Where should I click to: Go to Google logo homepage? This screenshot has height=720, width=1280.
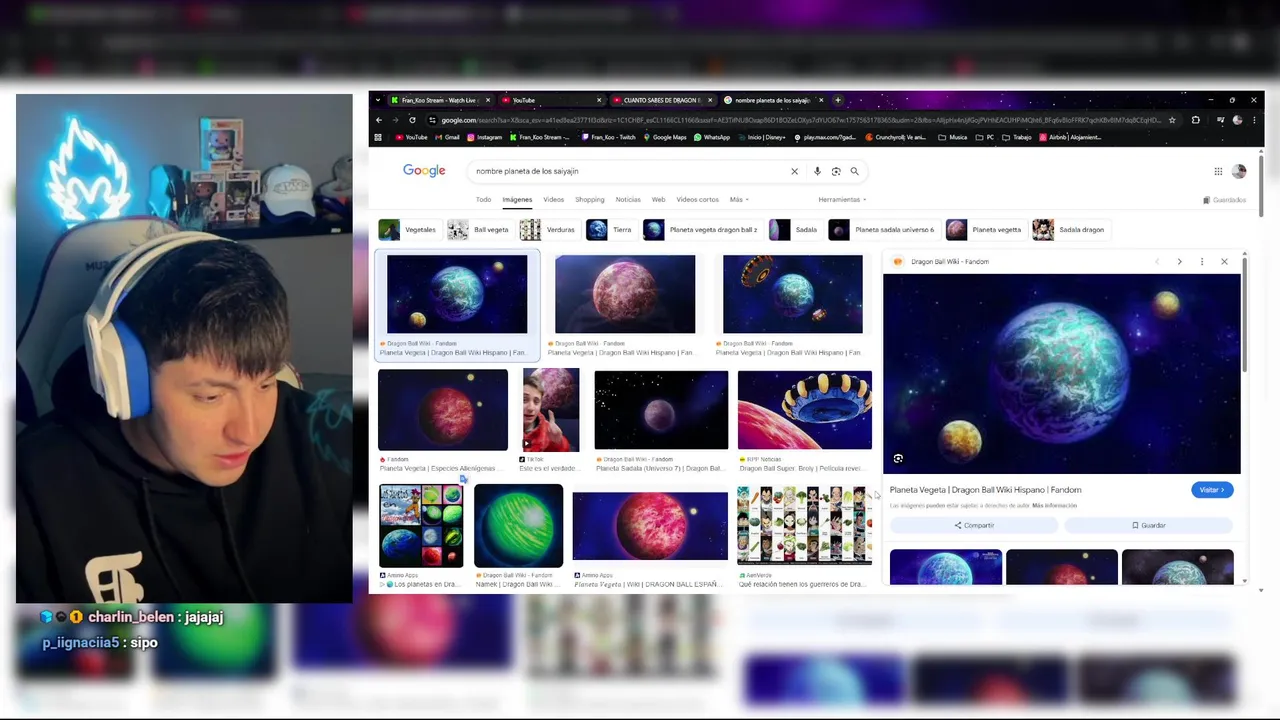coord(424,171)
